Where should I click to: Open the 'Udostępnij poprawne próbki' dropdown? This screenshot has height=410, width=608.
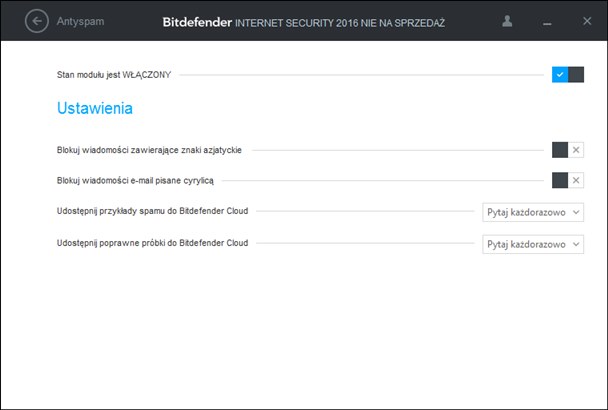533,244
